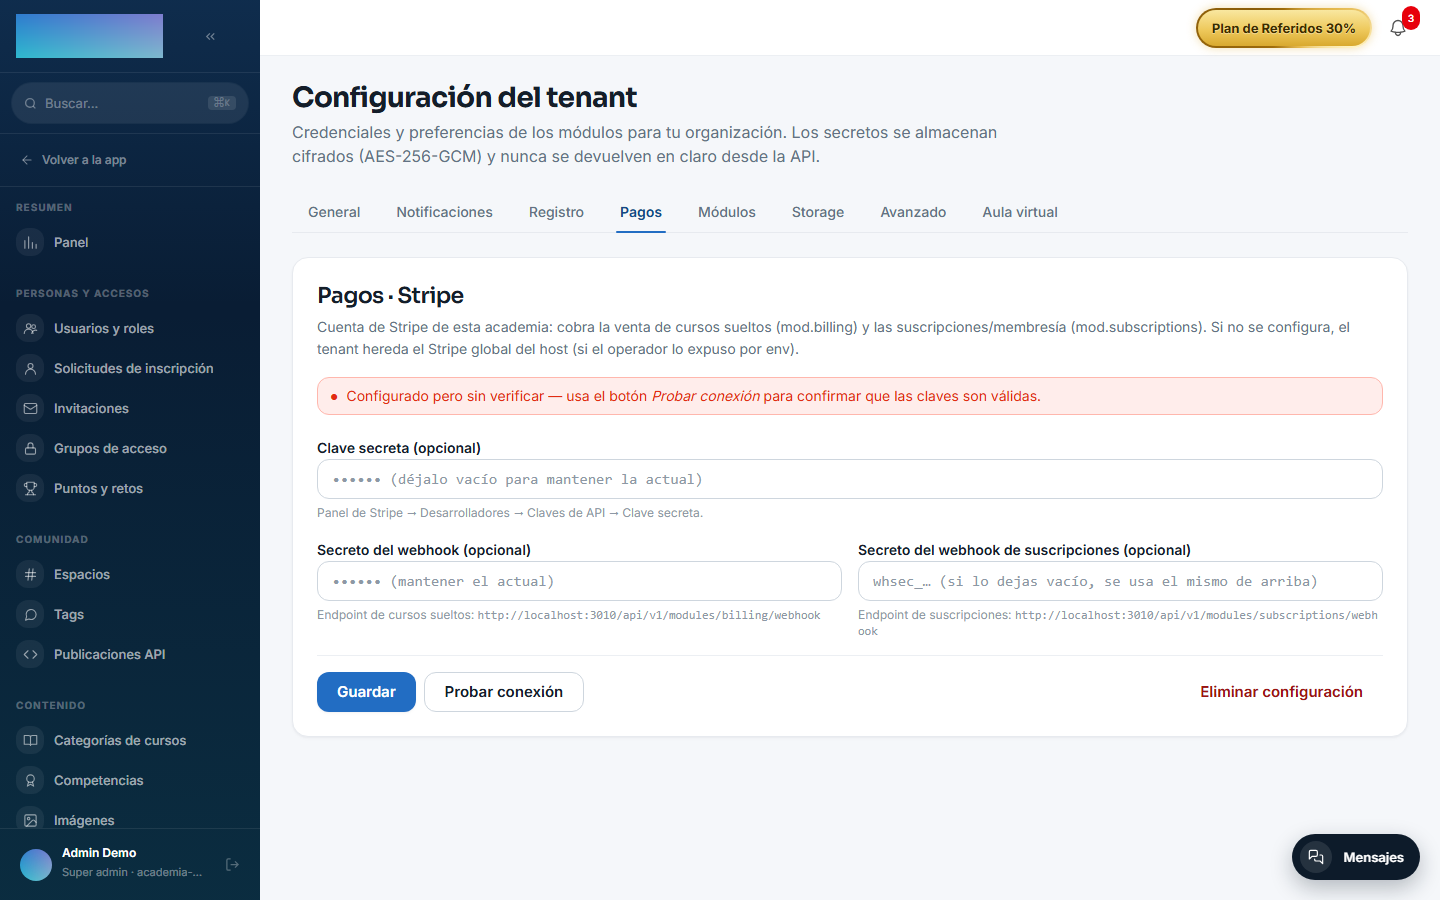
Task: Open Grupos de acceso menu item
Action: coord(130,449)
